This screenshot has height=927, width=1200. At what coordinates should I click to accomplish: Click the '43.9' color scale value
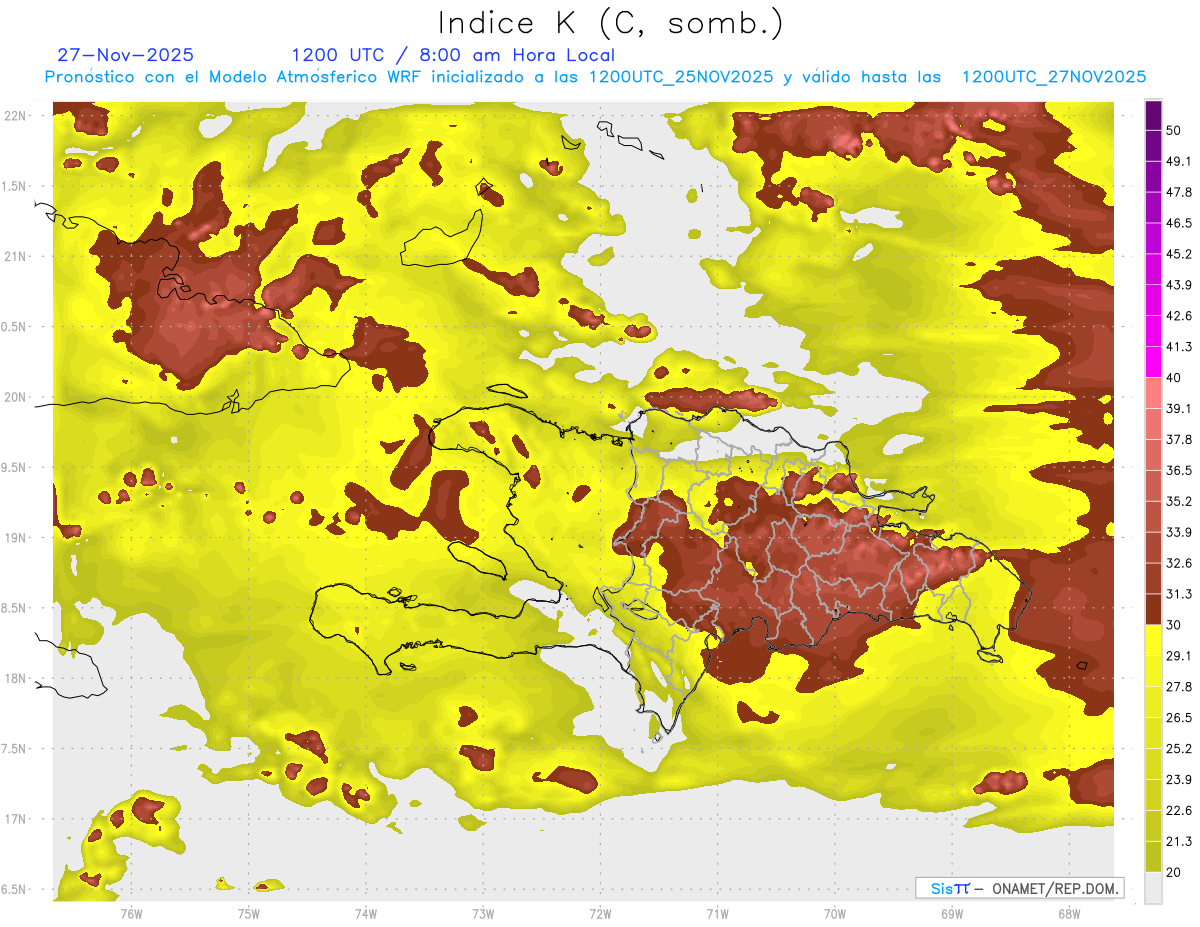tap(1179, 286)
